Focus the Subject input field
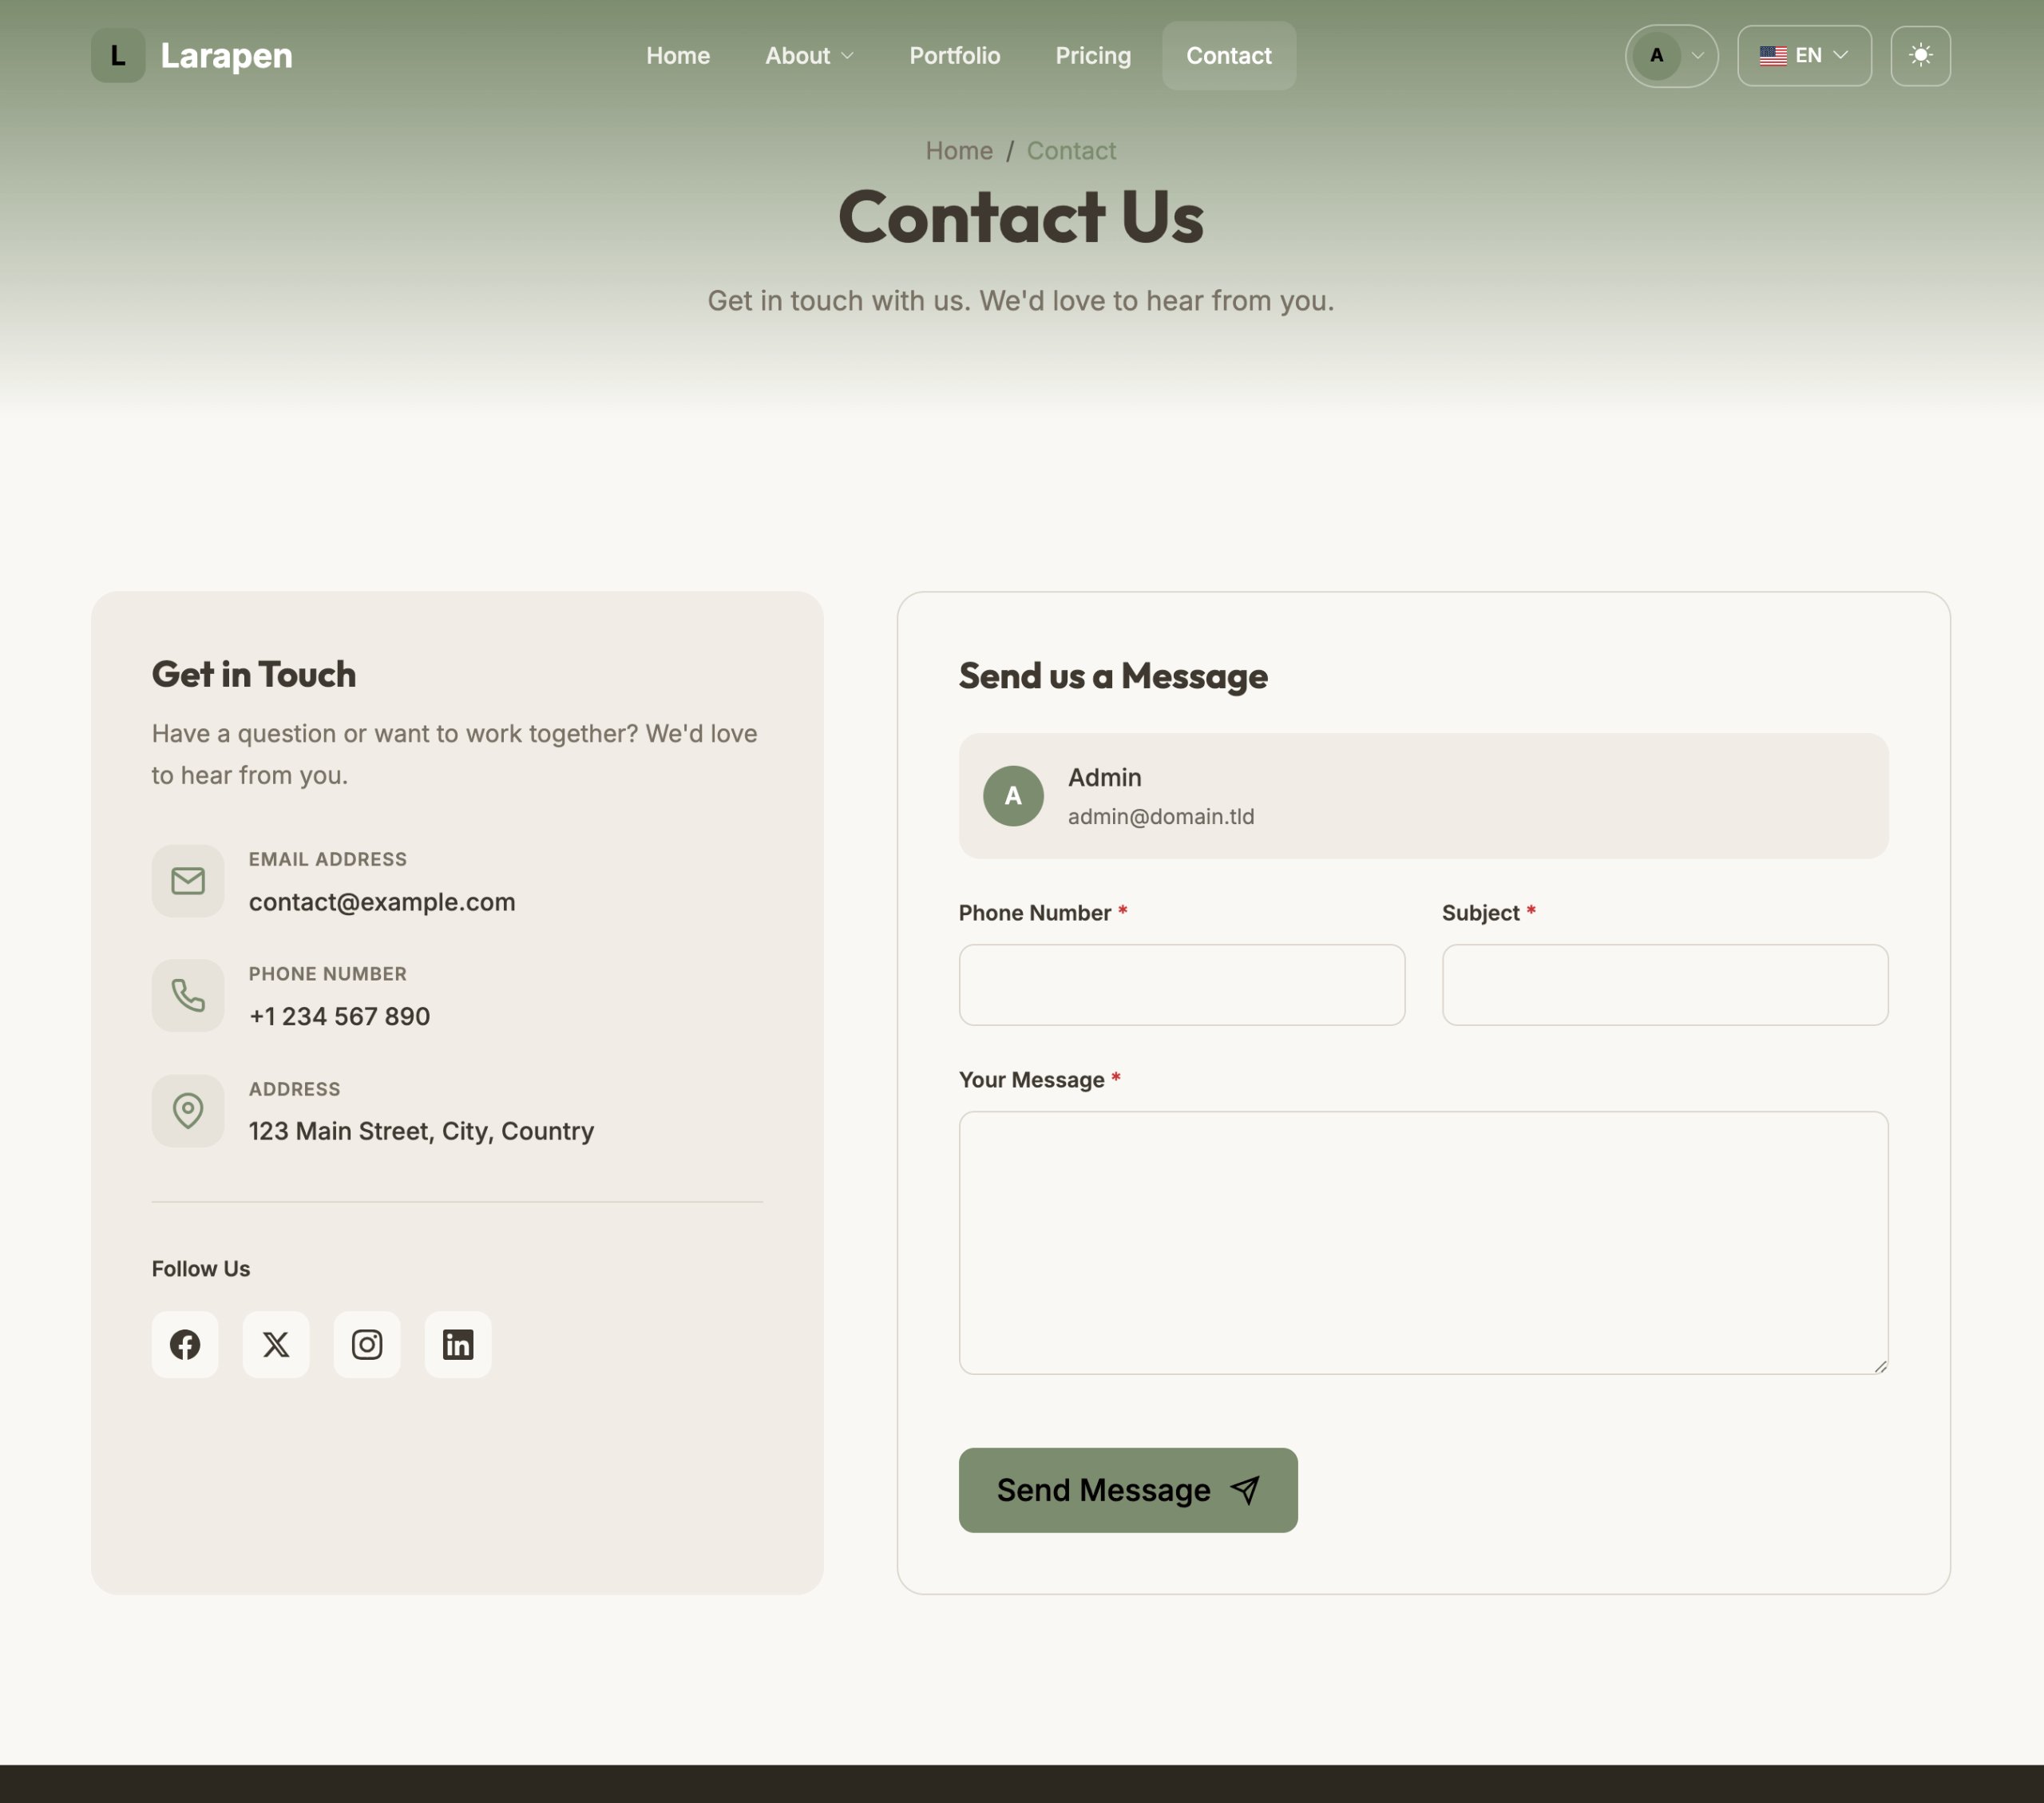The width and height of the screenshot is (2044, 1803). [1664, 984]
